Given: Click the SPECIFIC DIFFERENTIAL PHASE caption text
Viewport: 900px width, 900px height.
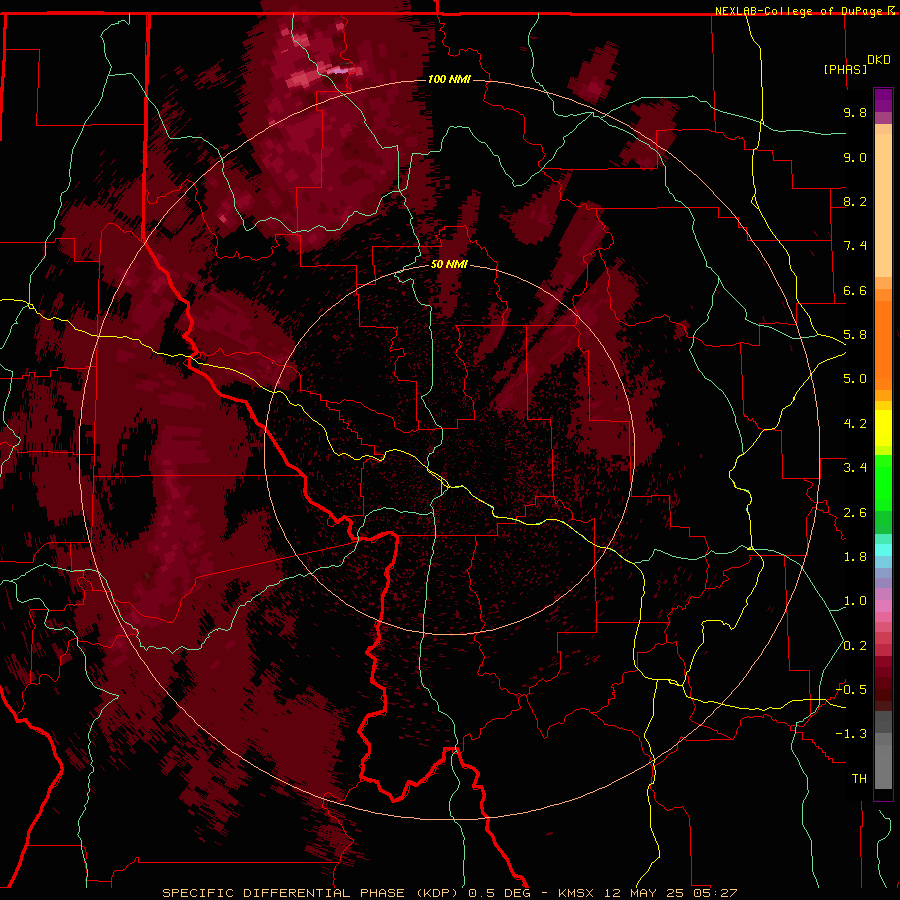Looking at the screenshot, I should pos(285,893).
